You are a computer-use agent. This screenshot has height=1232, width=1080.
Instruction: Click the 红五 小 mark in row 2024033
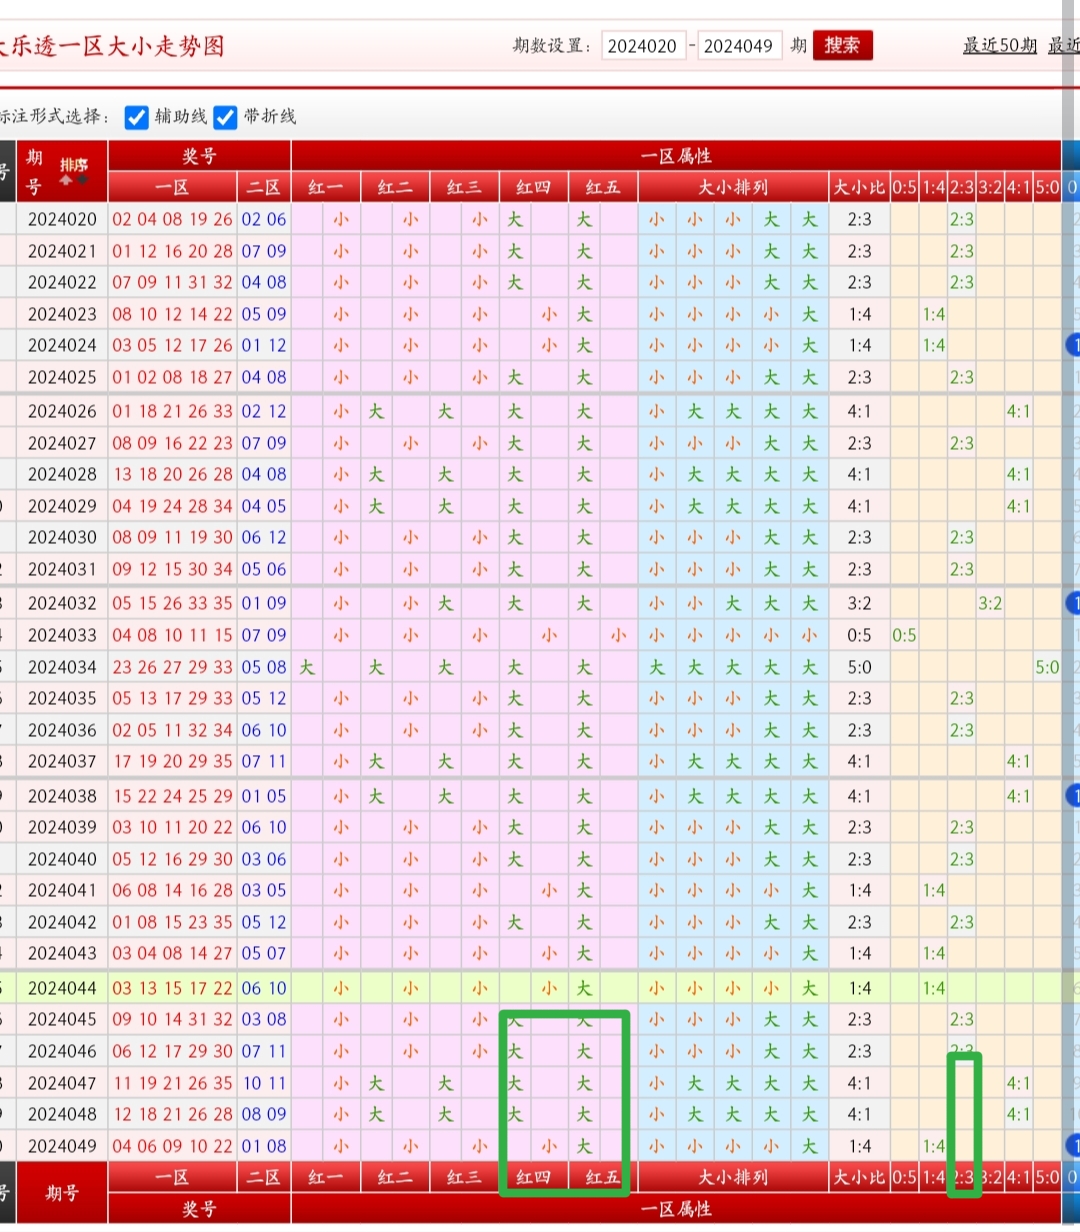click(x=618, y=635)
